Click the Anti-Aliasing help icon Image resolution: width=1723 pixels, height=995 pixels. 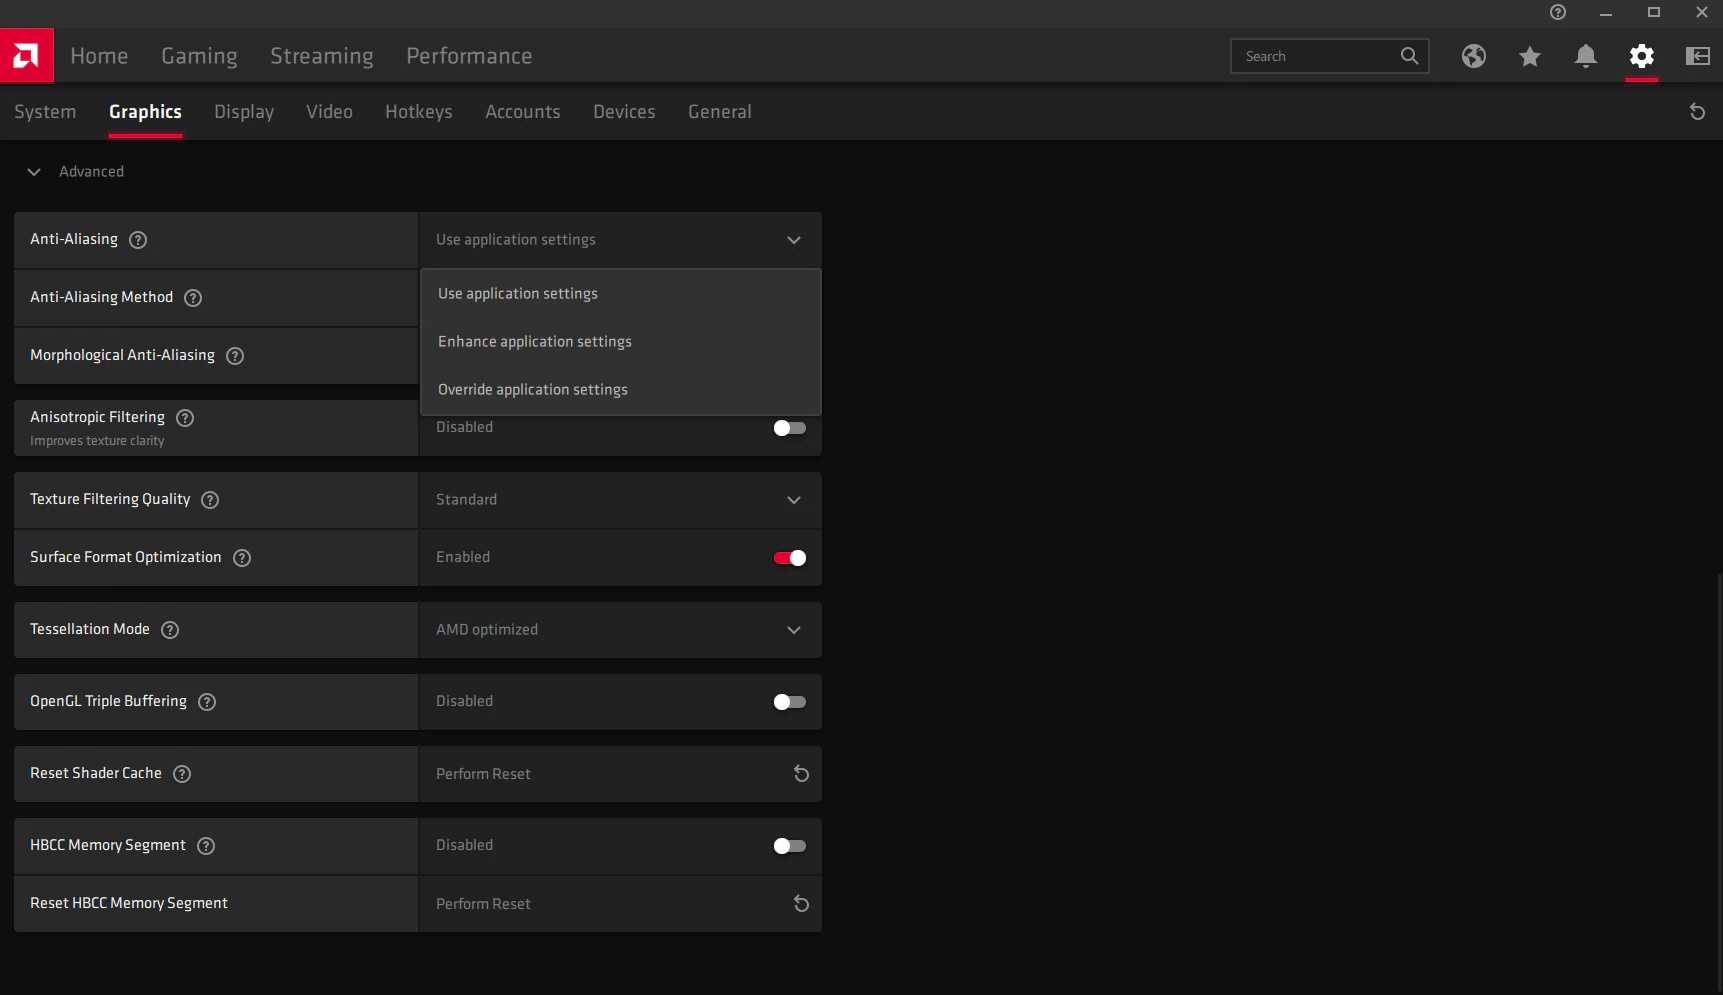139,240
